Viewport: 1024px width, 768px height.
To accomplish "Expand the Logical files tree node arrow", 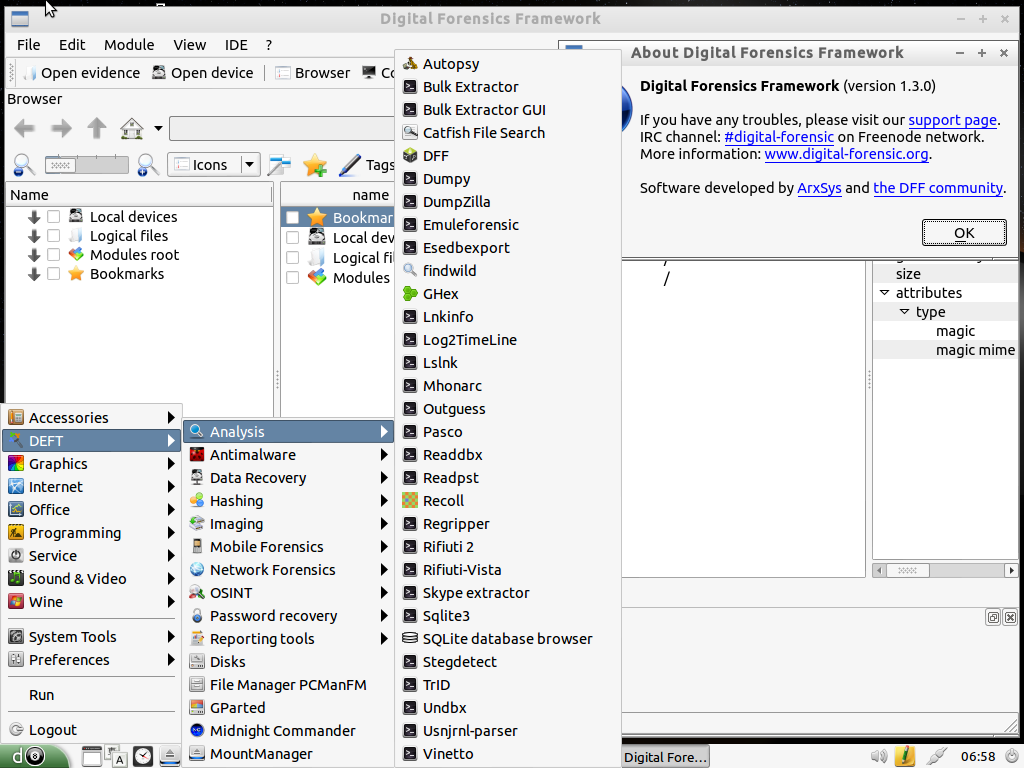I will coord(34,236).
